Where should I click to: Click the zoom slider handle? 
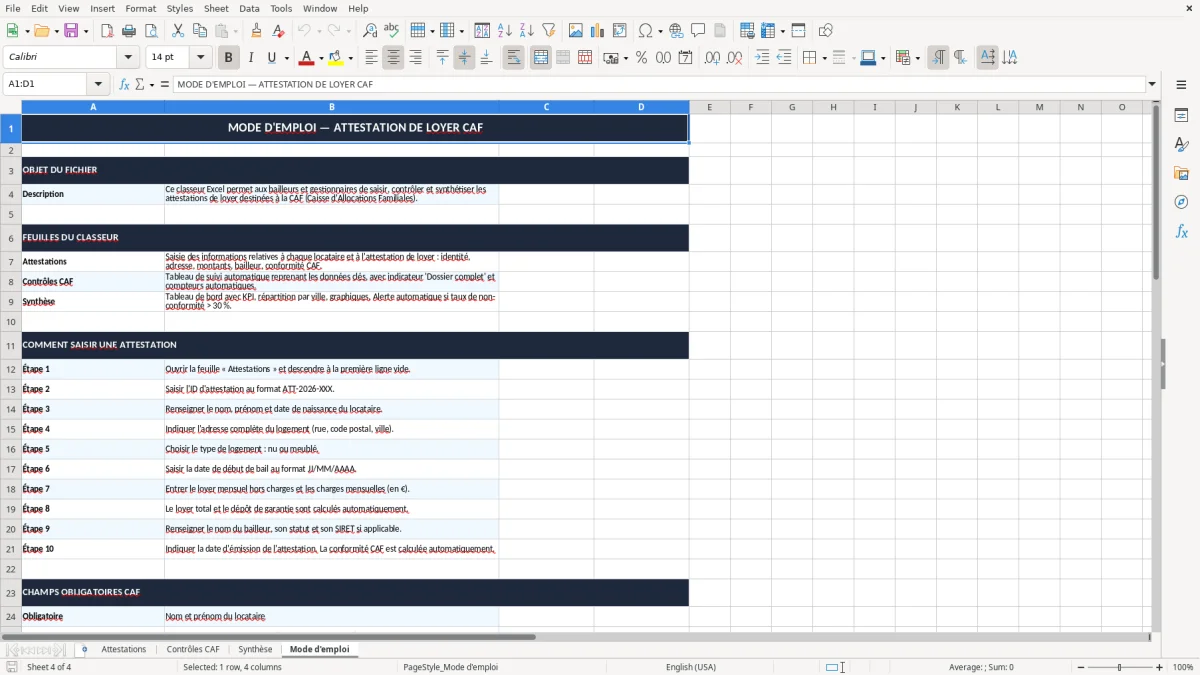(x=1120, y=667)
